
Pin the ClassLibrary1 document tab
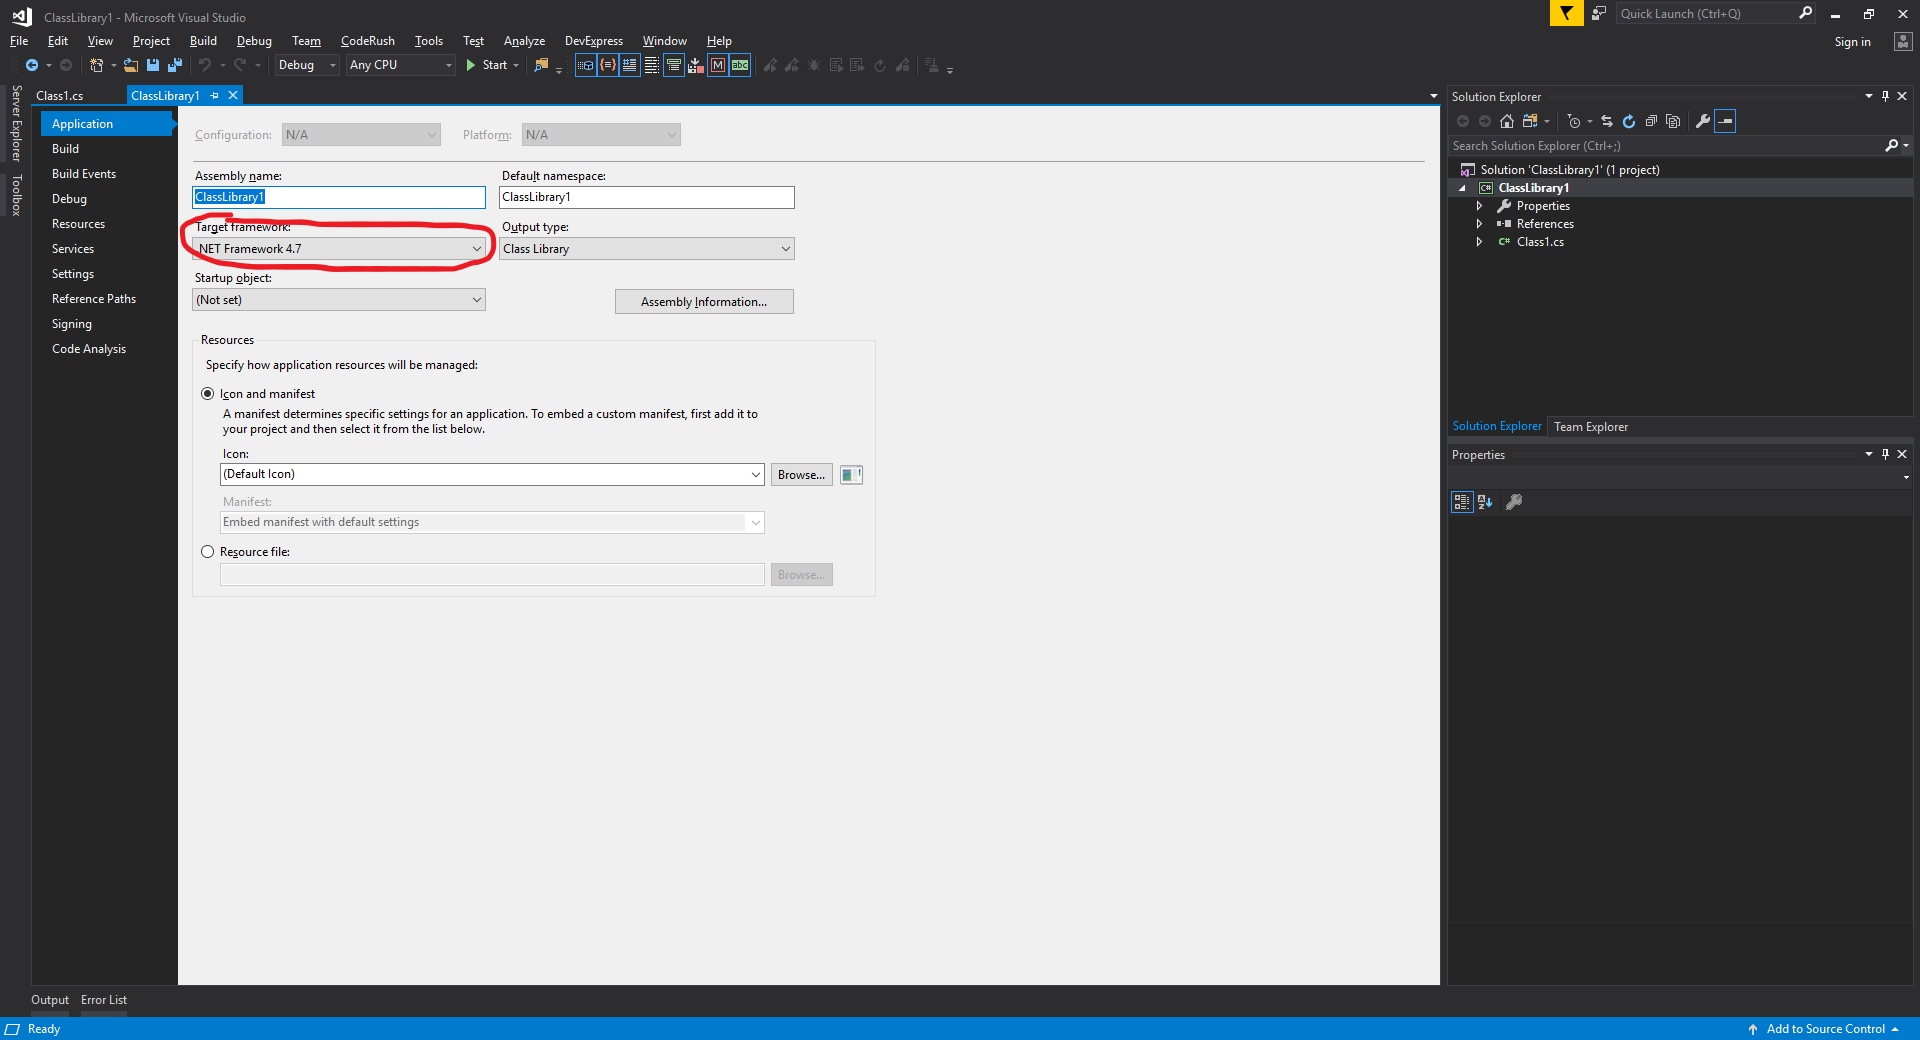(214, 95)
